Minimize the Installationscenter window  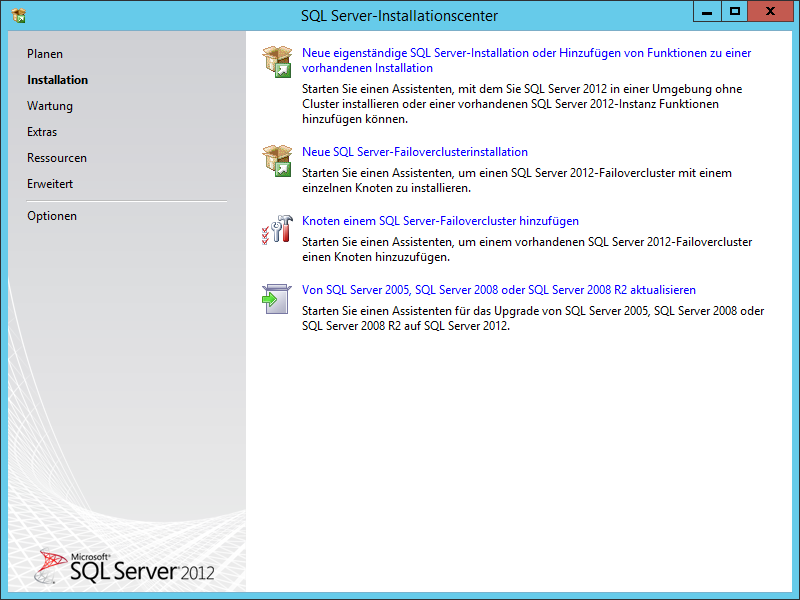[x=707, y=13]
